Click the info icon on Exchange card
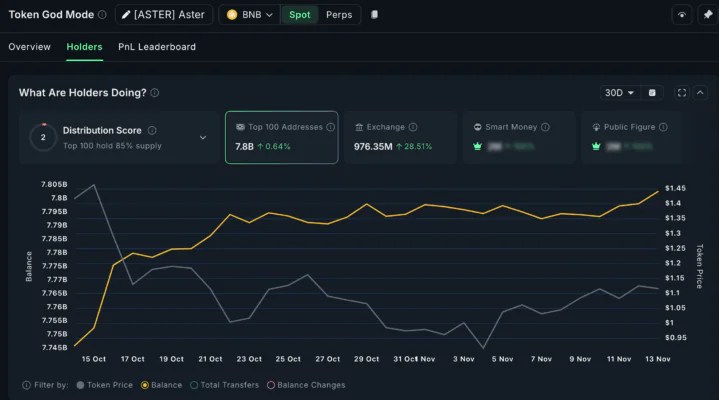This screenshot has width=719, height=400. (413, 128)
